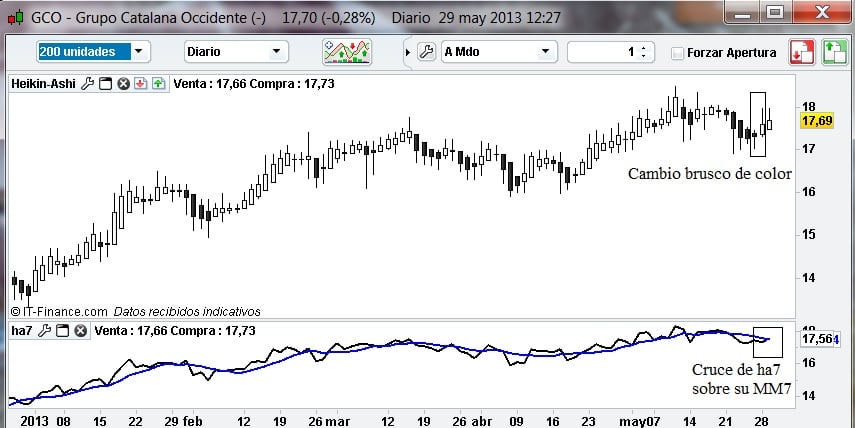Click the red sell order icon
855x428 pixels.
coord(801,52)
